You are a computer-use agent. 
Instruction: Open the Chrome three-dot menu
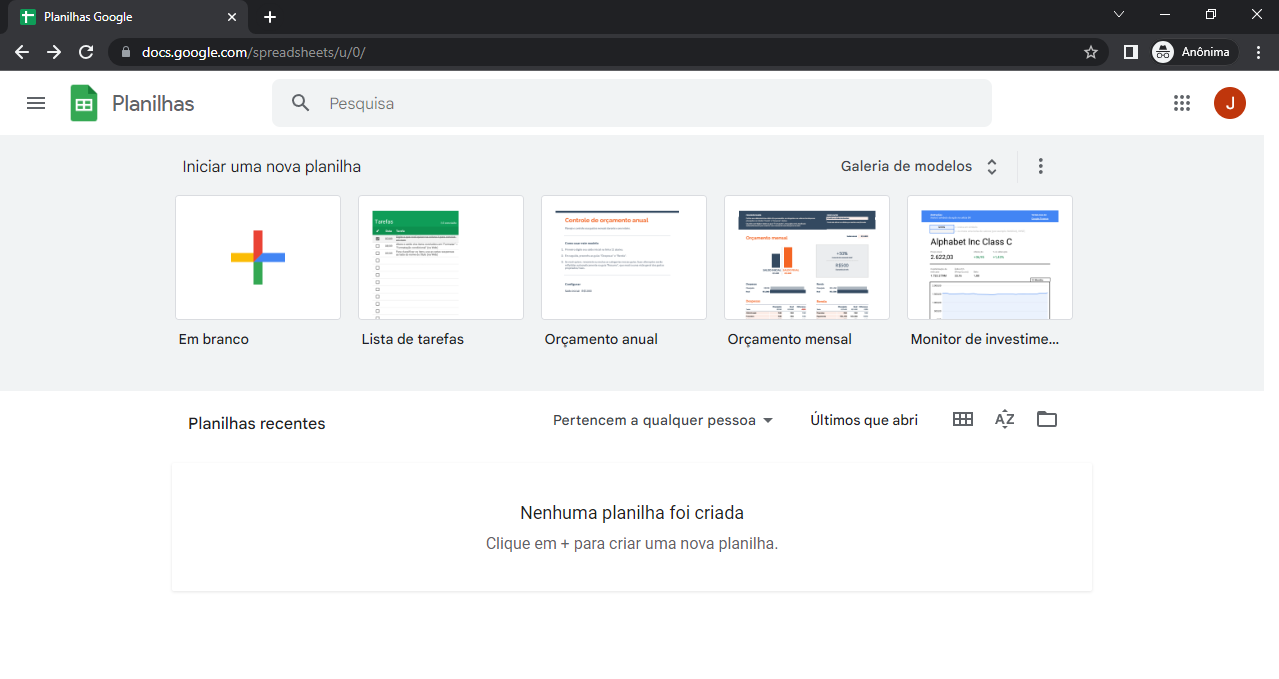[x=1257, y=52]
